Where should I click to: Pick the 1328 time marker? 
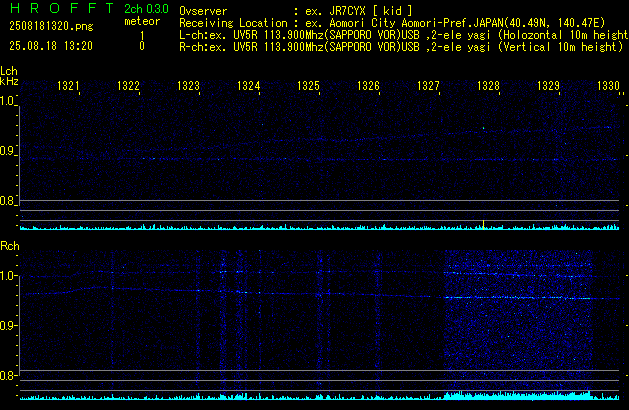488,86
